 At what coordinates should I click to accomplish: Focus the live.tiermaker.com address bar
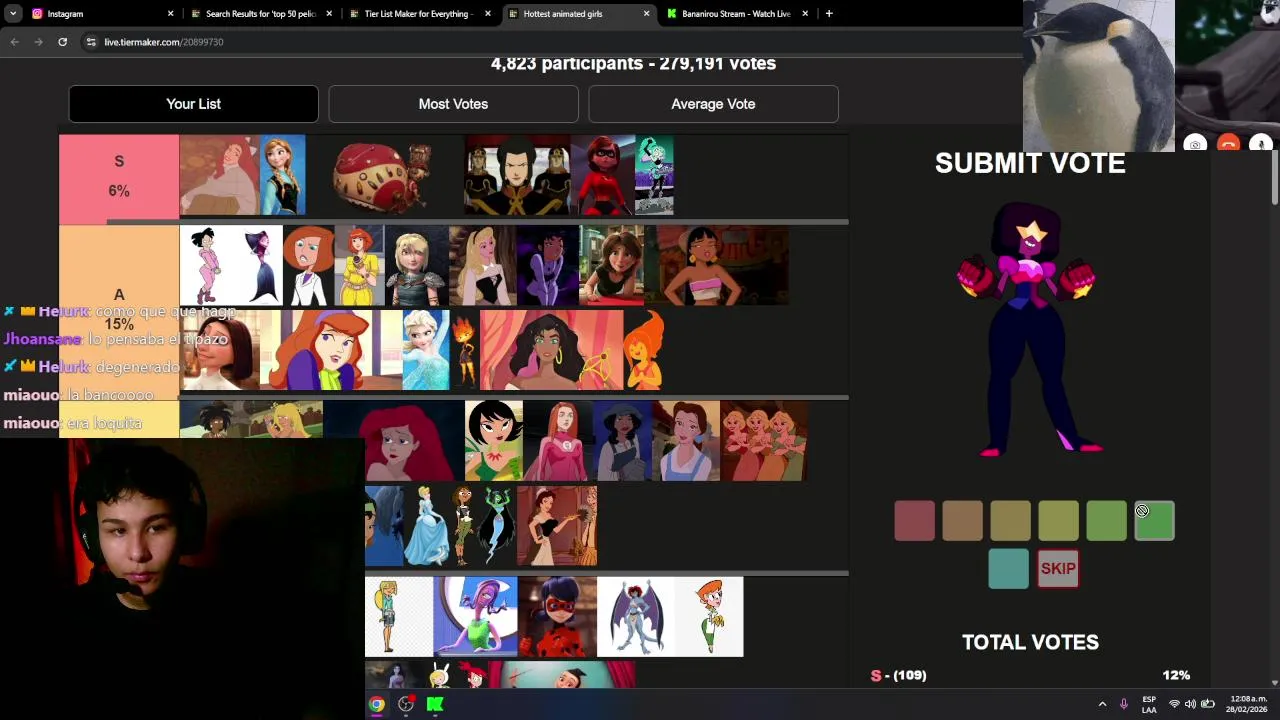point(550,42)
